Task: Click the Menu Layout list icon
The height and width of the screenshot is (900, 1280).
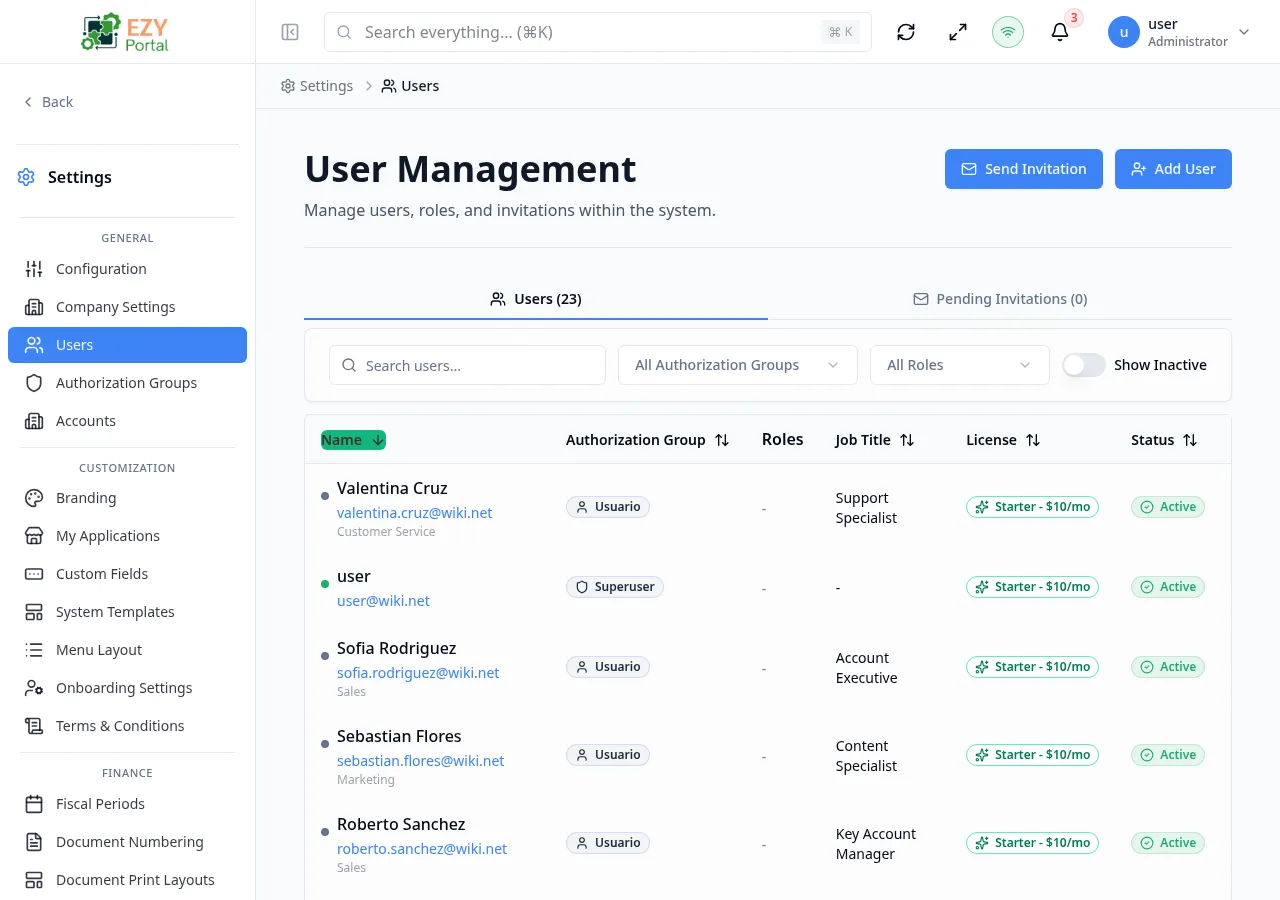Action: (34, 650)
